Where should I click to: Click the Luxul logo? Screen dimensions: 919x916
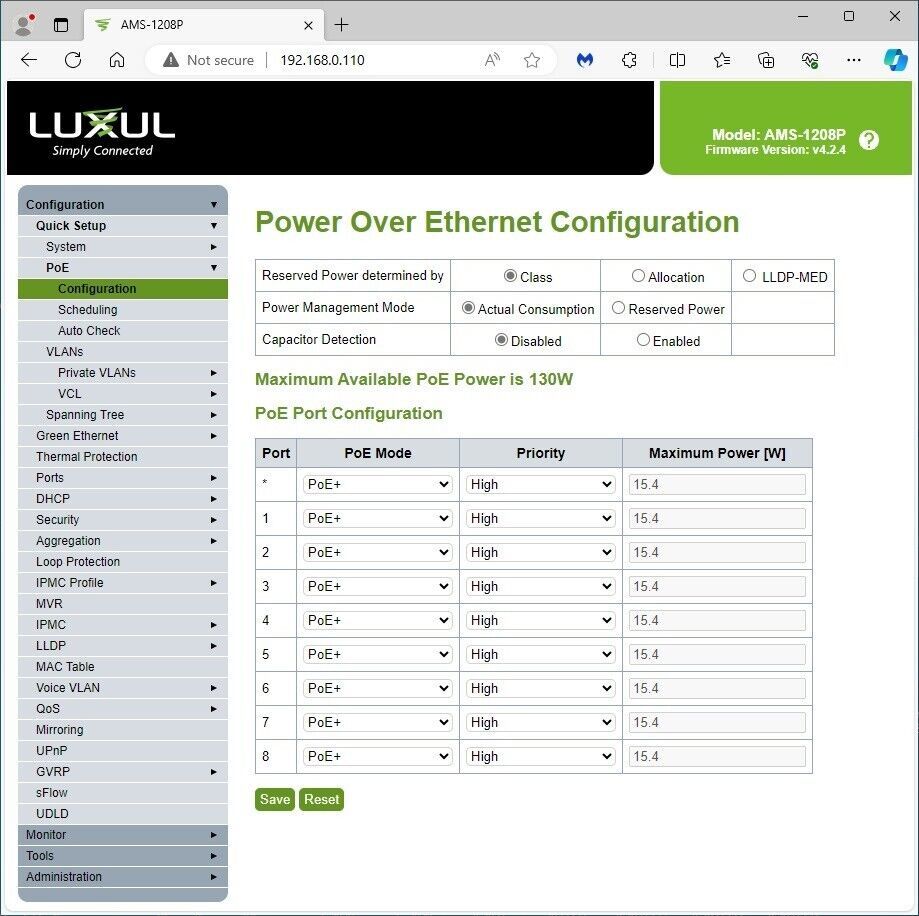coord(102,131)
